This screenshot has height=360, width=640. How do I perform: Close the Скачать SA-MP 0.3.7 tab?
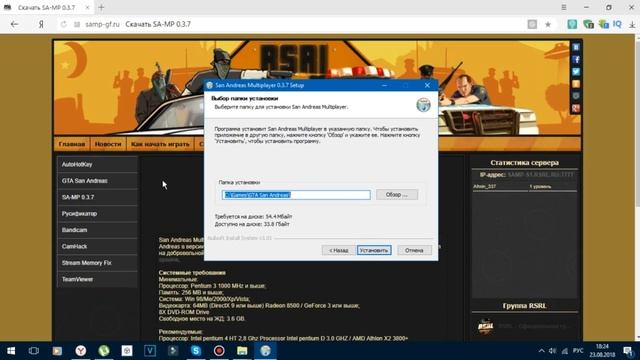click(x=87, y=7)
